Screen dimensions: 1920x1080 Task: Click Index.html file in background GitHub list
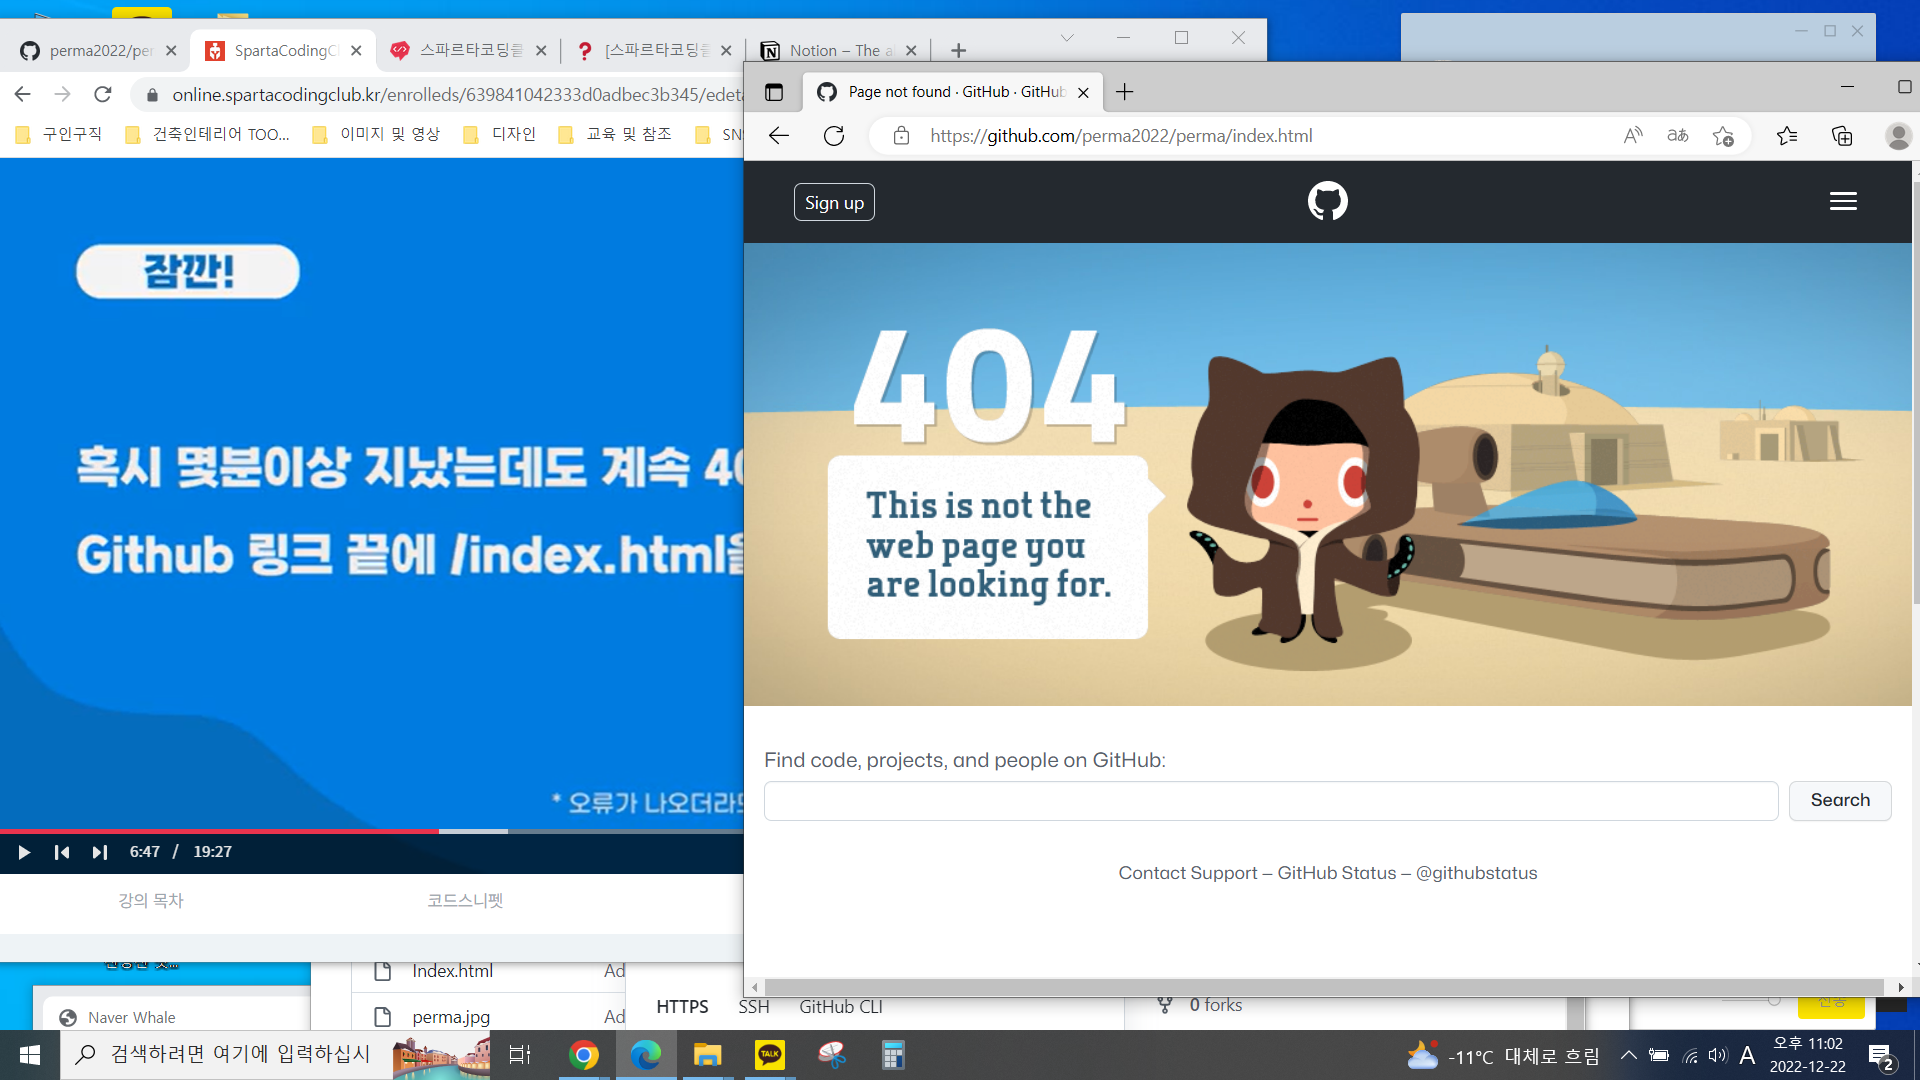click(x=452, y=971)
